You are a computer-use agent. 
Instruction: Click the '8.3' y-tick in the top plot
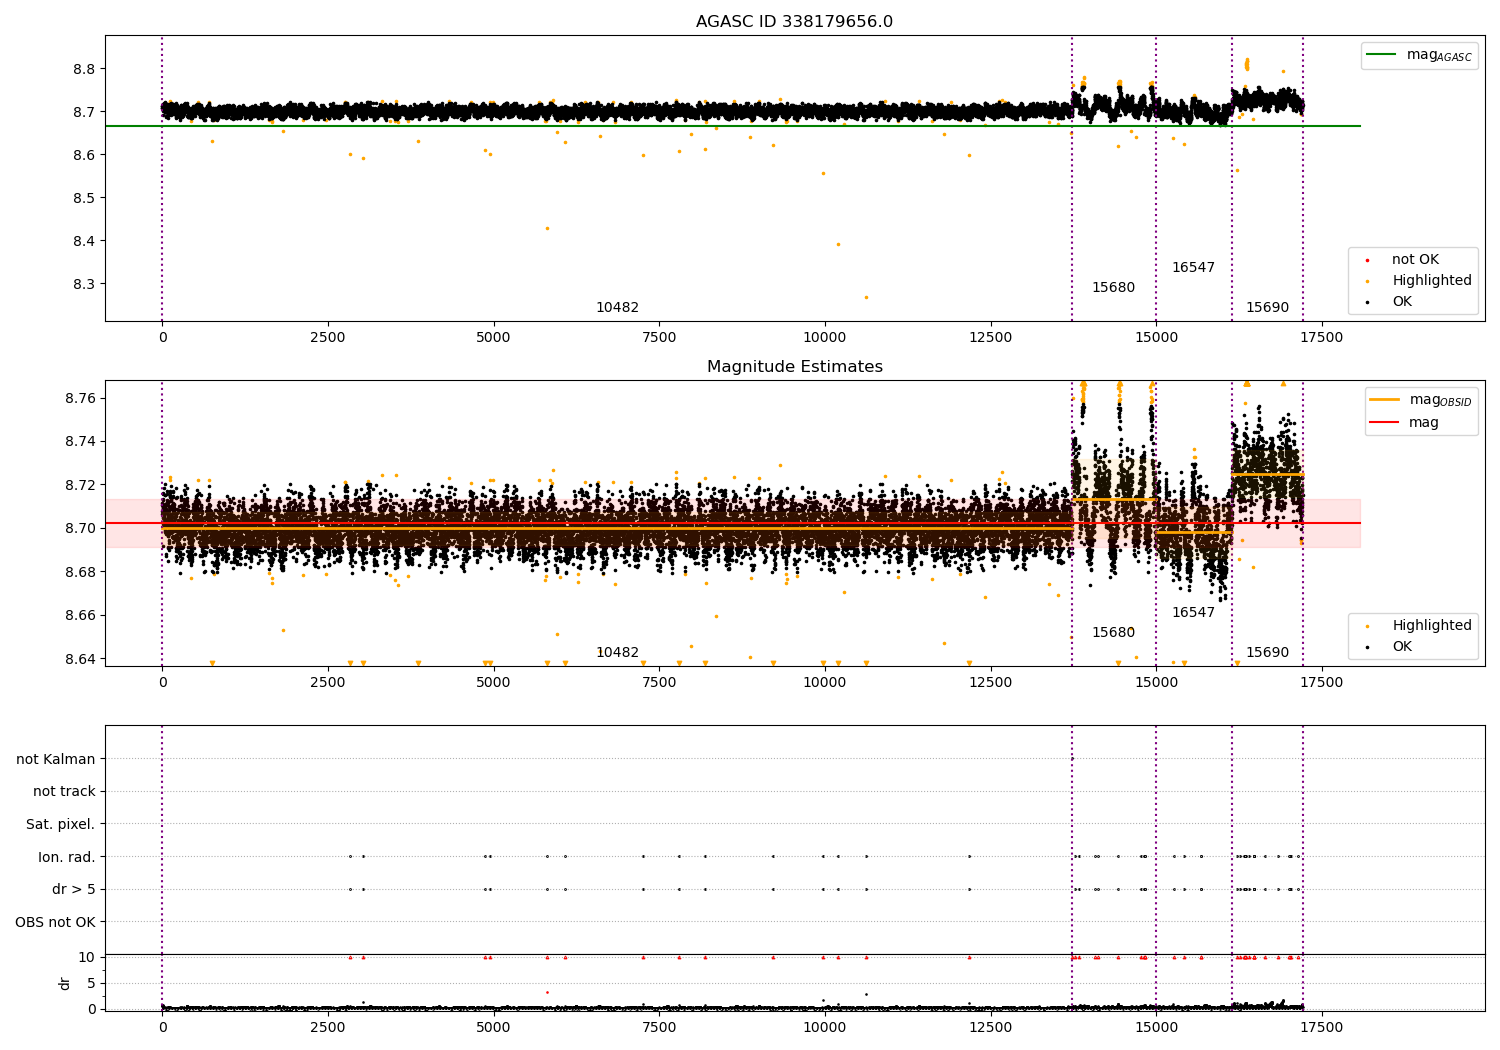pos(84,284)
